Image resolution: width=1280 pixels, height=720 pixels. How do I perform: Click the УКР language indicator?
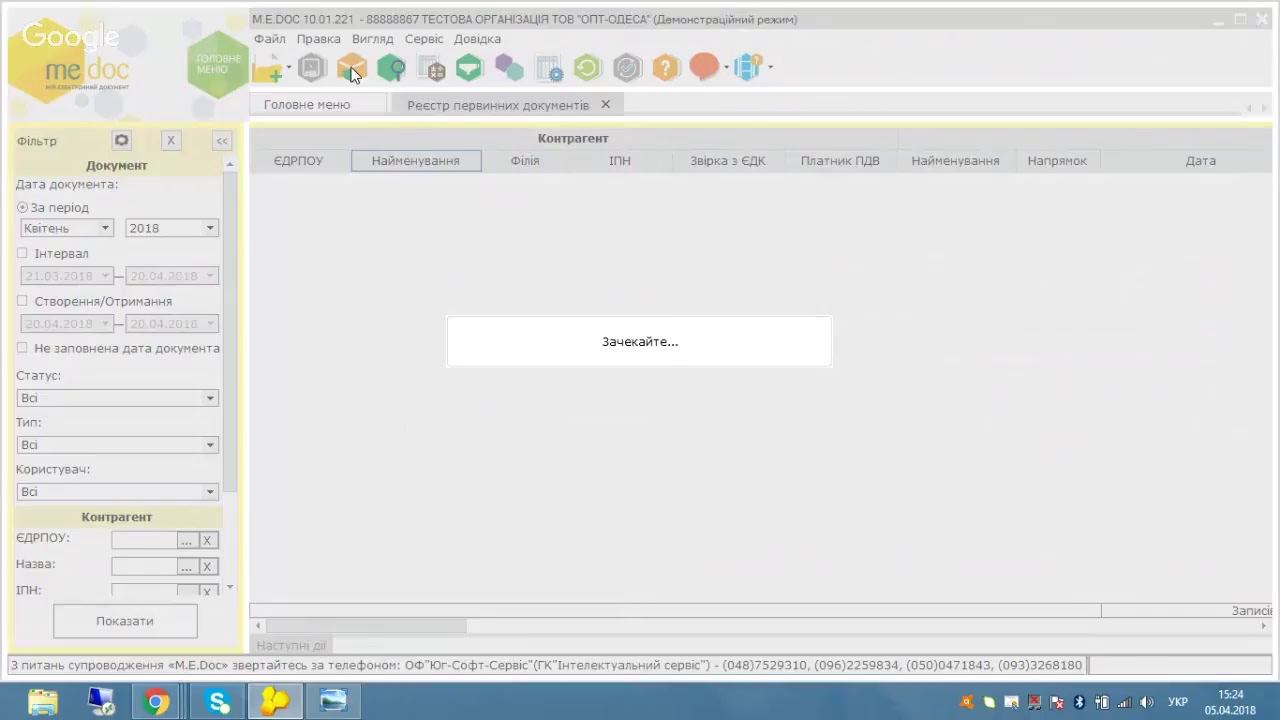click(x=1178, y=702)
